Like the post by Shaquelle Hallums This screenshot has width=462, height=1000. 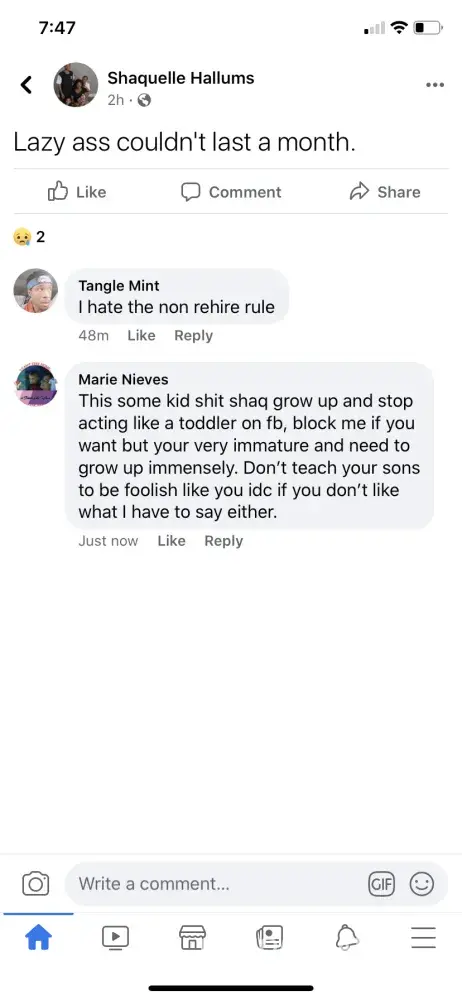[77, 191]
